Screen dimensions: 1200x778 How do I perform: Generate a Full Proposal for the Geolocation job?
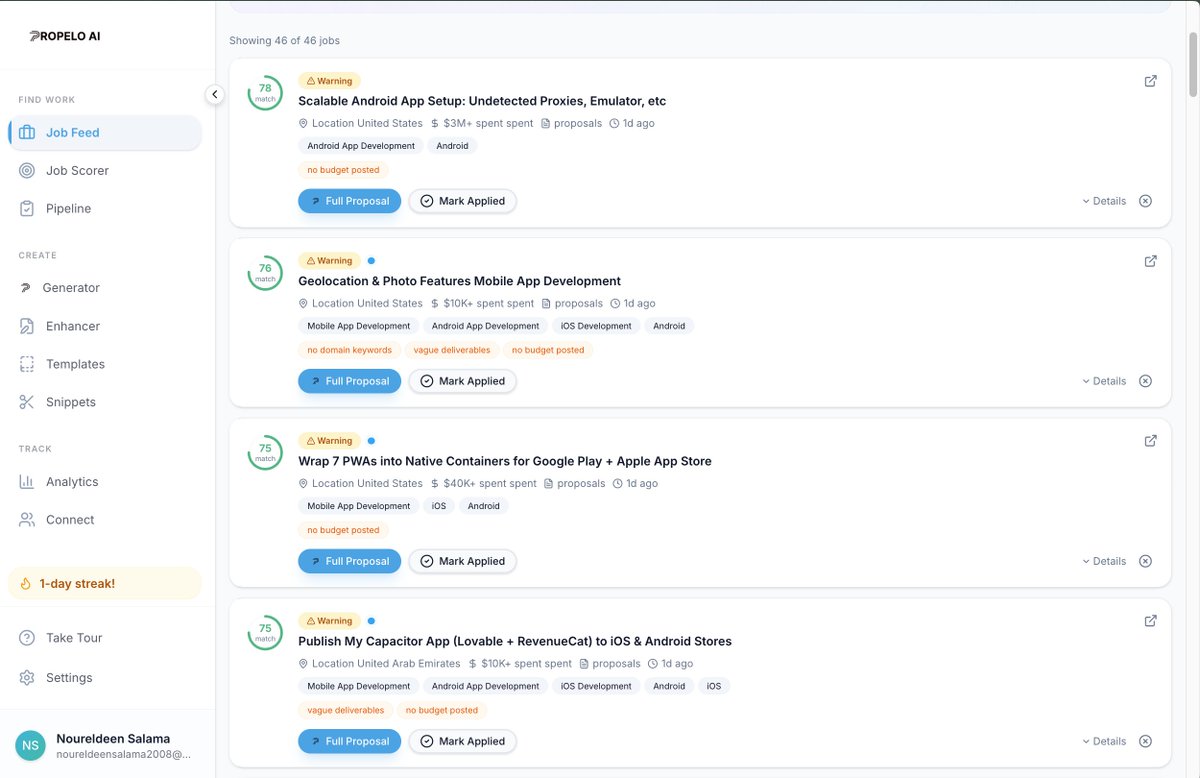(349, 380)
